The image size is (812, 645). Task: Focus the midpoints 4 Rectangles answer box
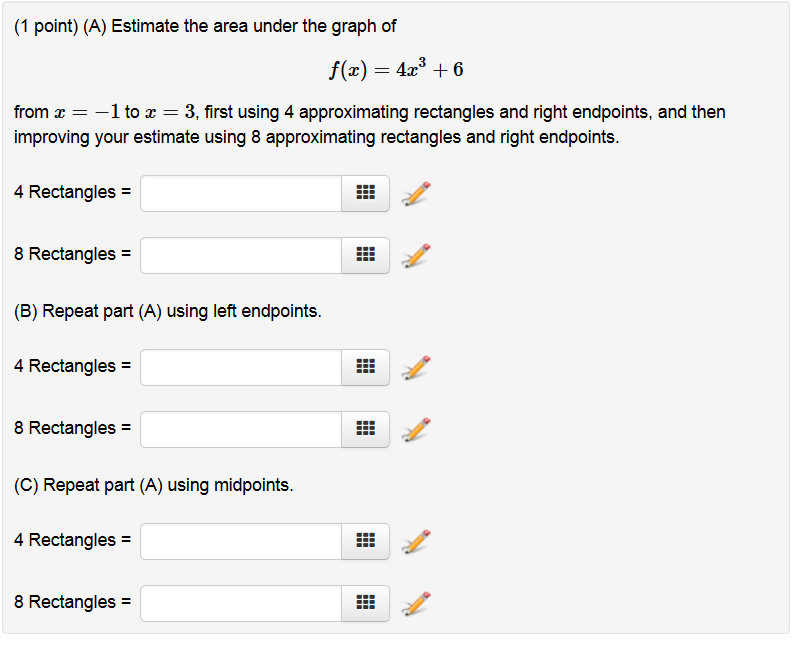pyautogui.click(x=240, y=541)
